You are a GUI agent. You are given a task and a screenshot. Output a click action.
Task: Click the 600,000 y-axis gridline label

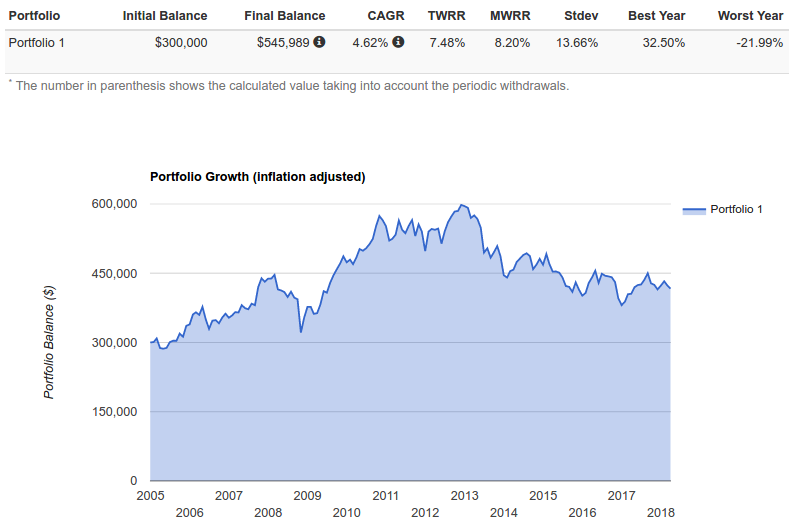(x=114, y=204)
